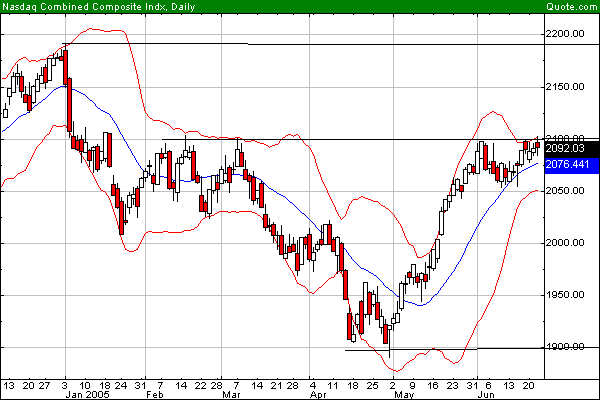The width and height of the screenshot is (600, 400).
Task: Click the Mar month label
Action: 231,395
